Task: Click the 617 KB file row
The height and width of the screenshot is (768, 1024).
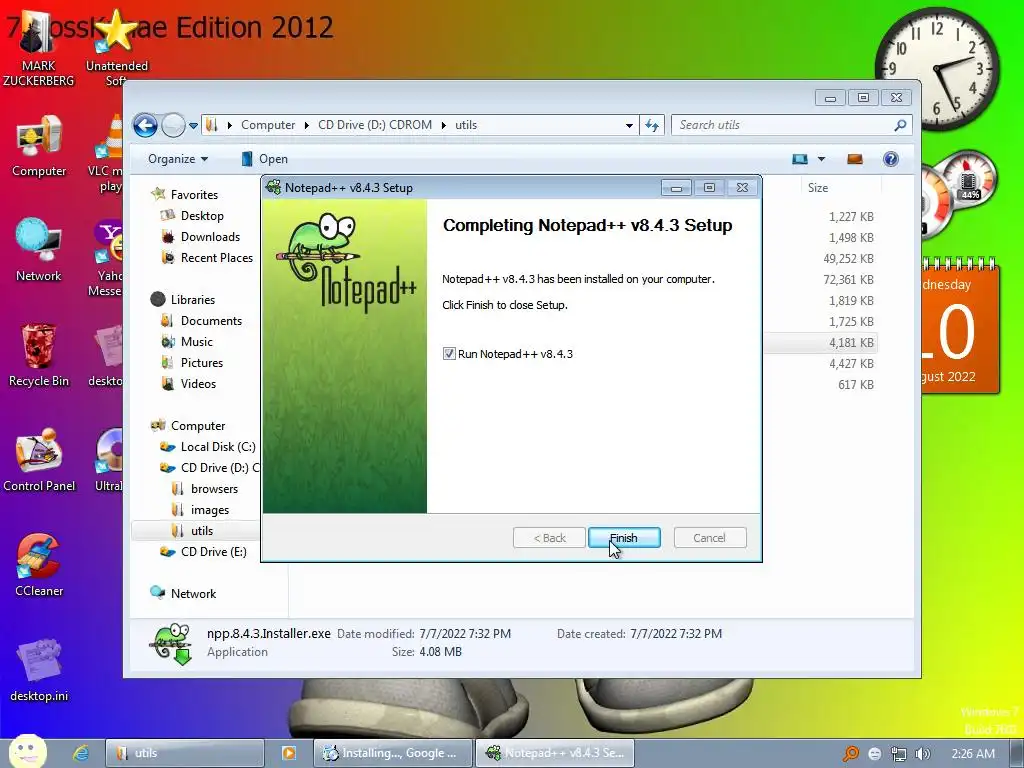Action: pyautogui.click(x=820, y=385)
